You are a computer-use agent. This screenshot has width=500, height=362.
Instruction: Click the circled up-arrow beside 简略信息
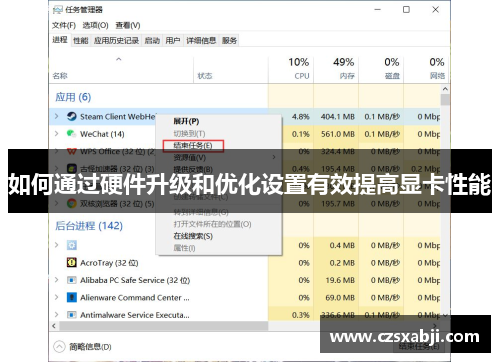pyautogui.click(x=59, y=347)
